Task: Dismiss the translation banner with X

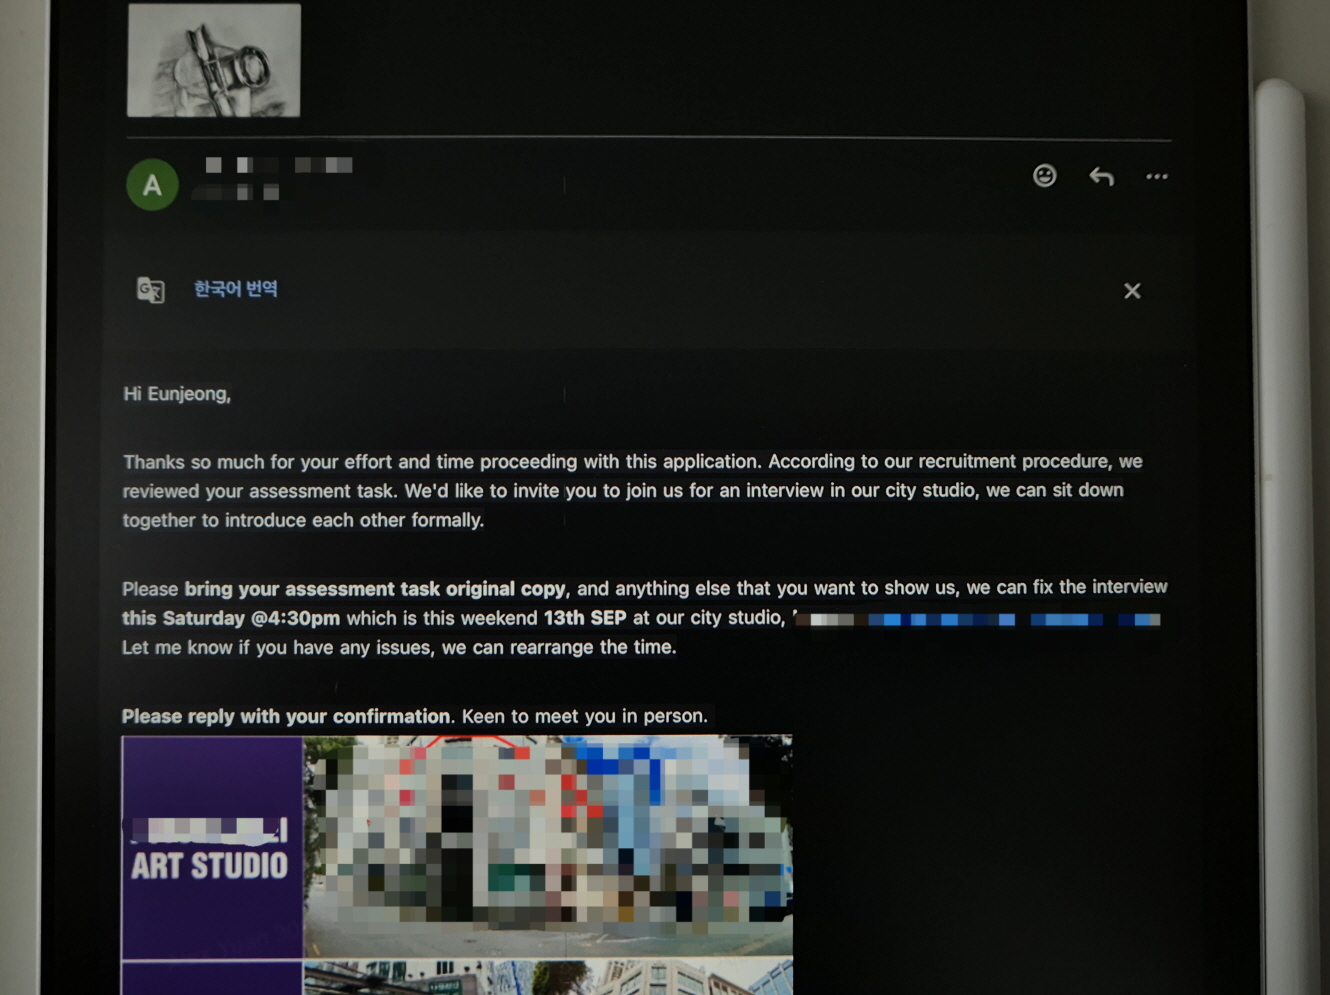Action: coord(1132,291)
